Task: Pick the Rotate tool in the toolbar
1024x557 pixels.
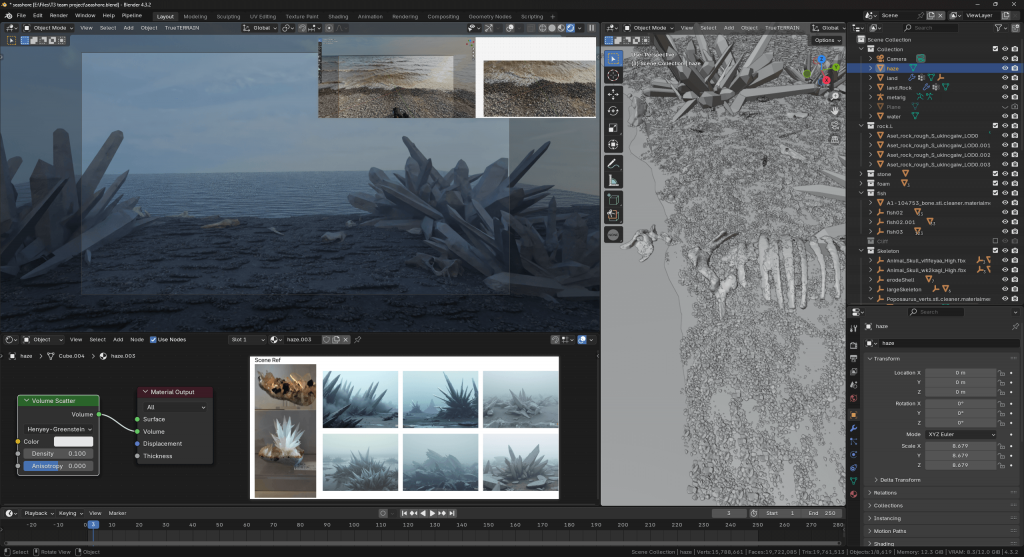Action: point(613,110)
